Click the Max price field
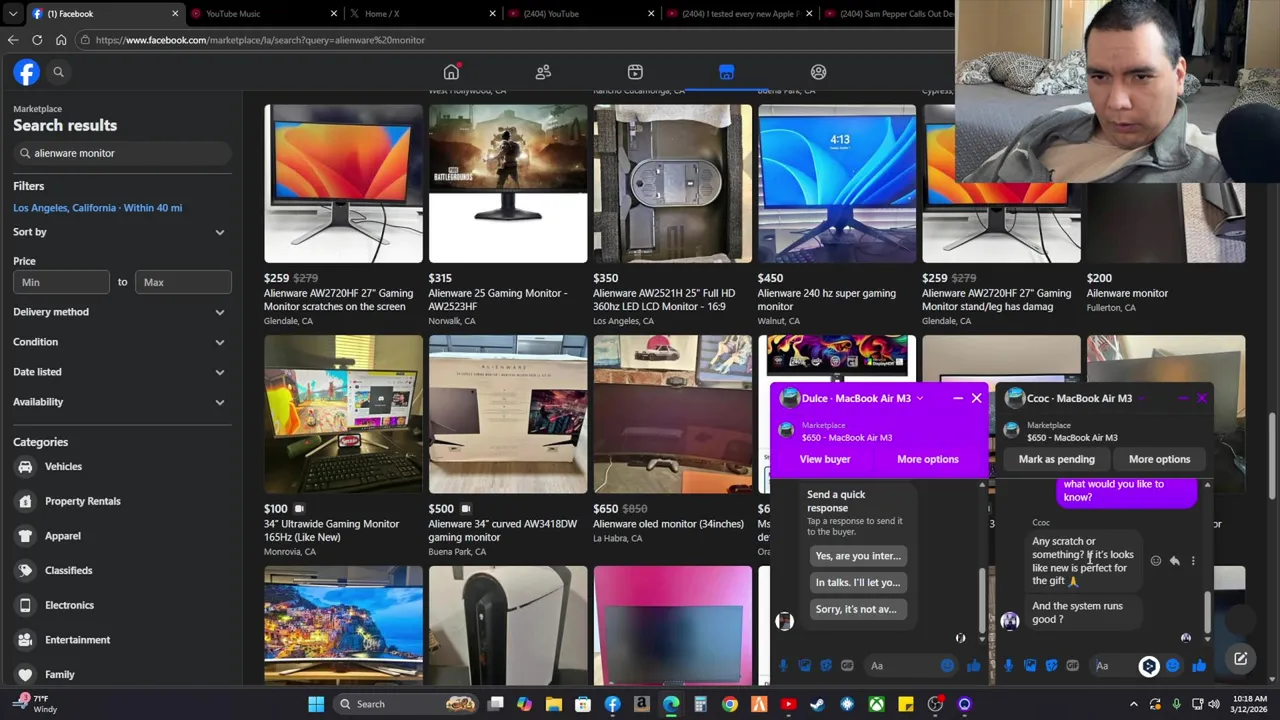 (x=183, y=282)
